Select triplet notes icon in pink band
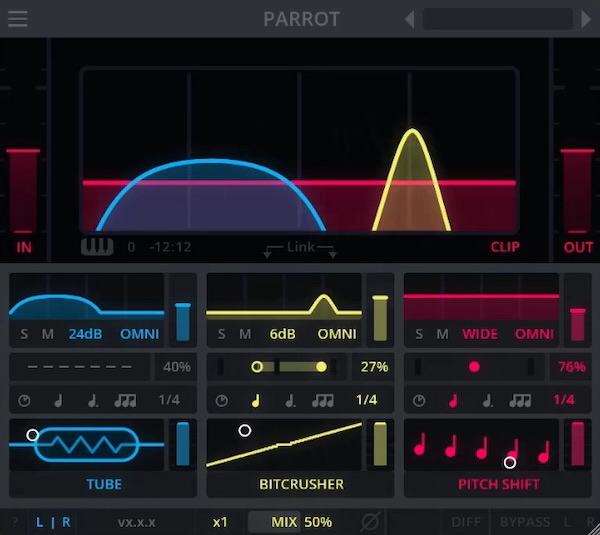 click(520, 401)
